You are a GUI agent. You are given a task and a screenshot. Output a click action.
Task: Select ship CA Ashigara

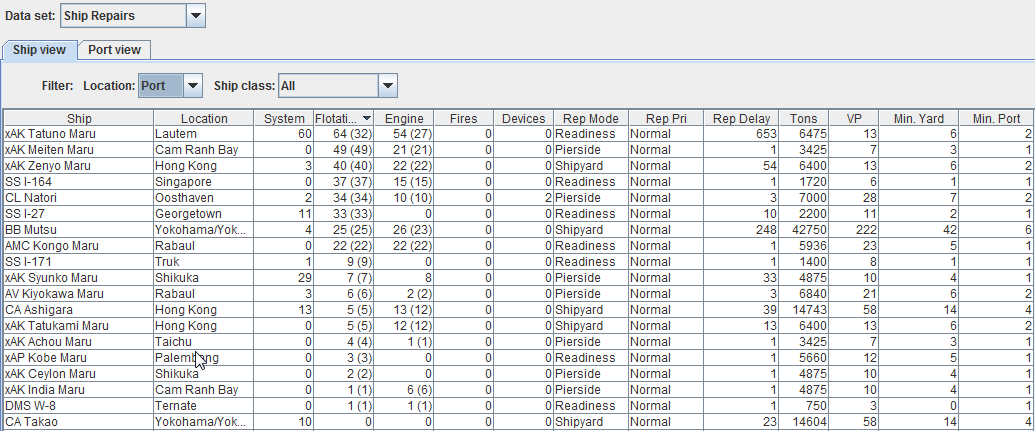38,310
